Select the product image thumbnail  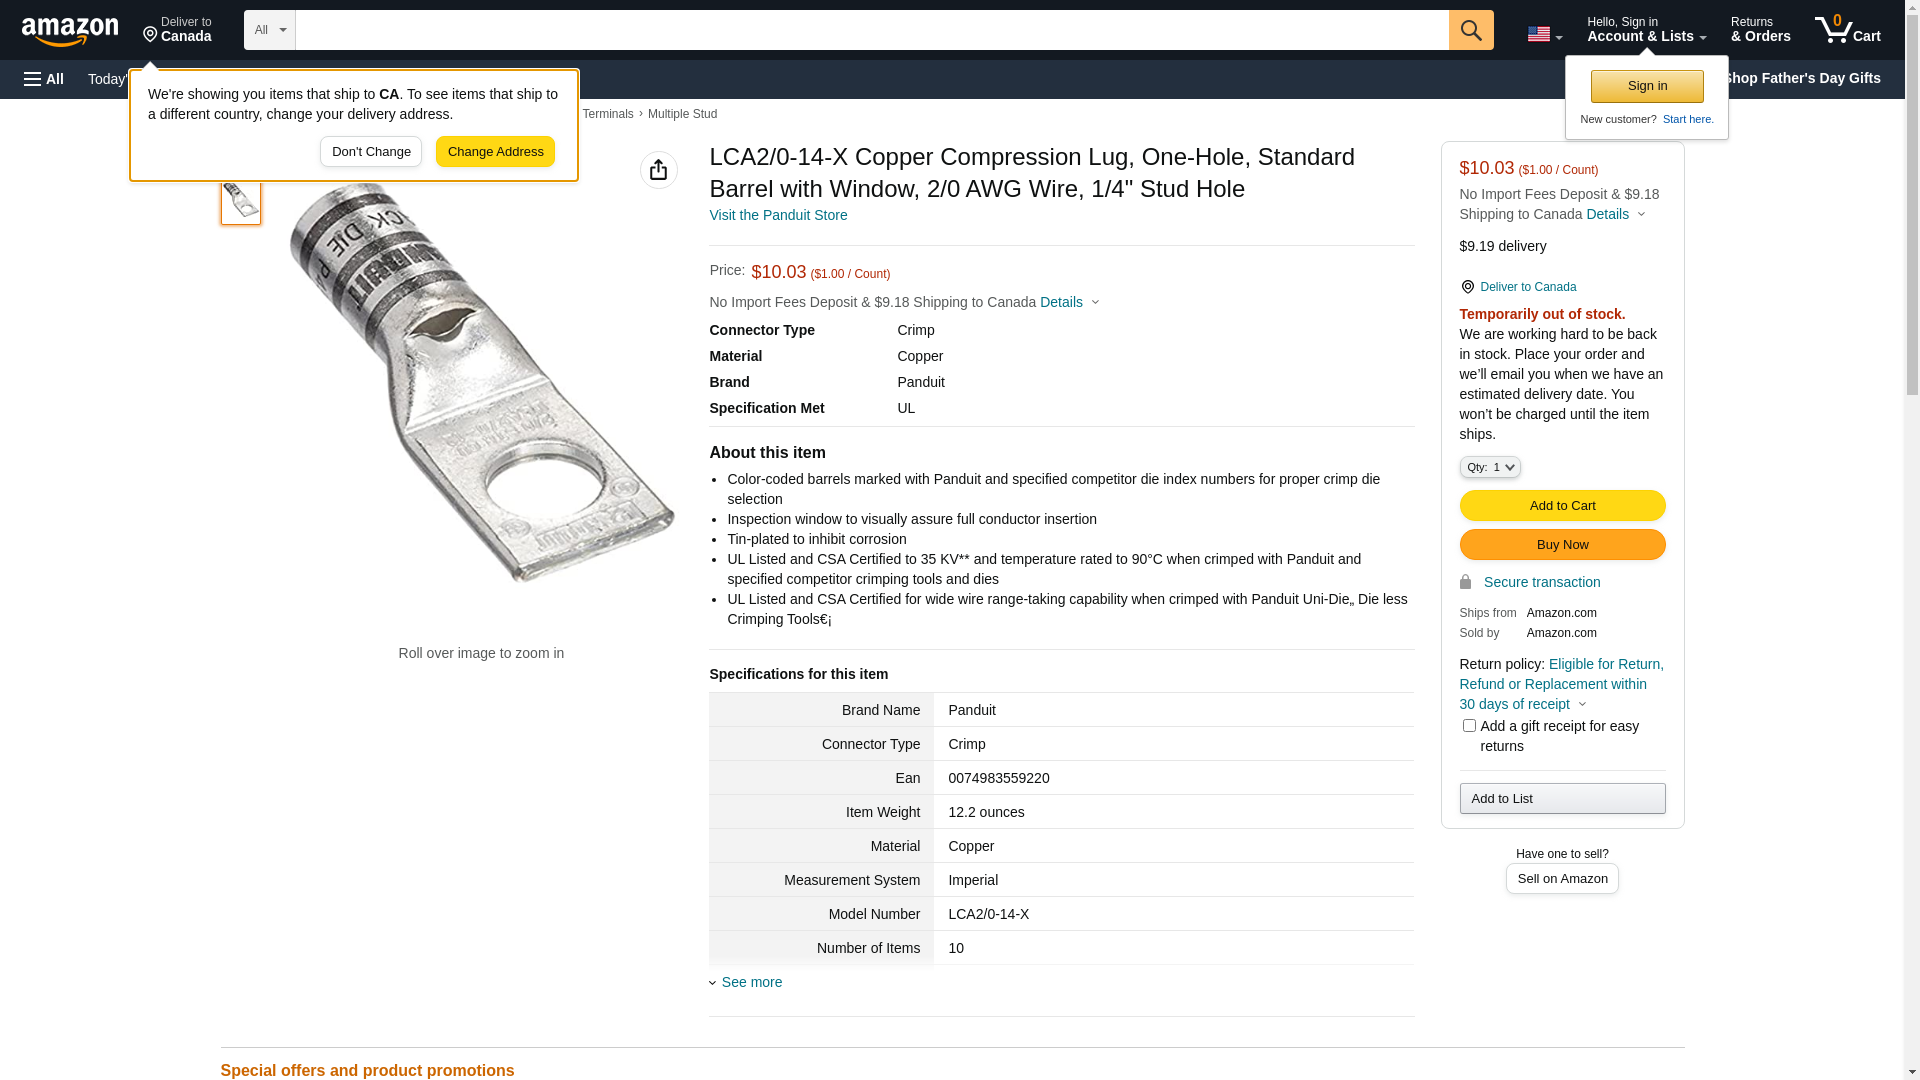pyautogui.click(x=241, y=201)
